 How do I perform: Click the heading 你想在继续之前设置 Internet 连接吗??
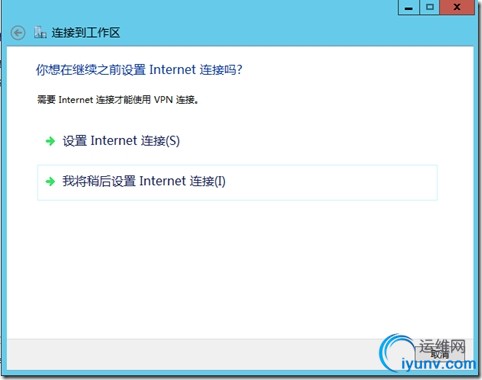(139, 70)
